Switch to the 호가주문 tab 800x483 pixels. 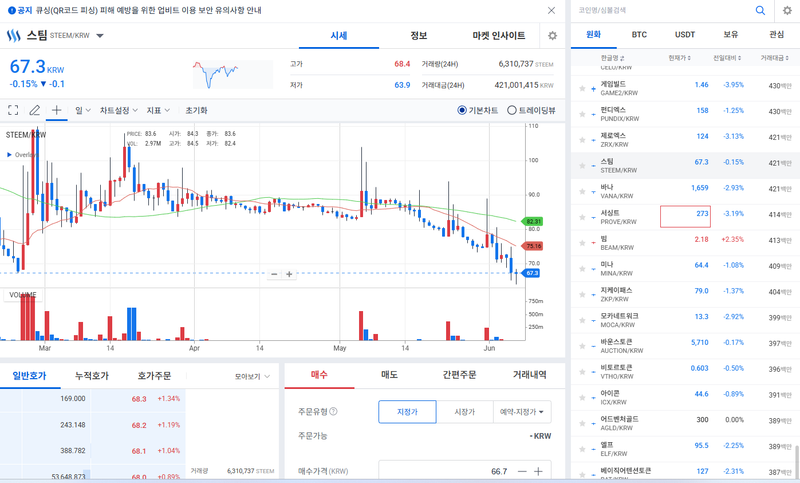[x=154, y=376]
